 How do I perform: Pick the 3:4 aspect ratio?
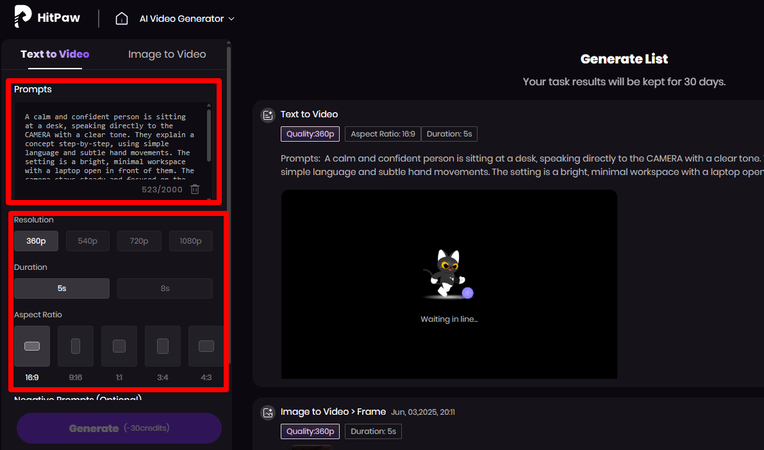(x=163, y=346)
